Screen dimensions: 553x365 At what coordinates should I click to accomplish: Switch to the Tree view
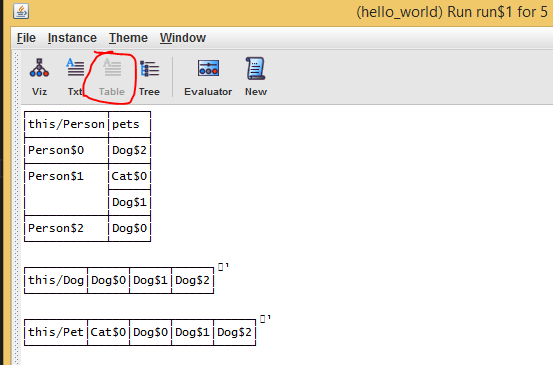(x=149, y=77)
